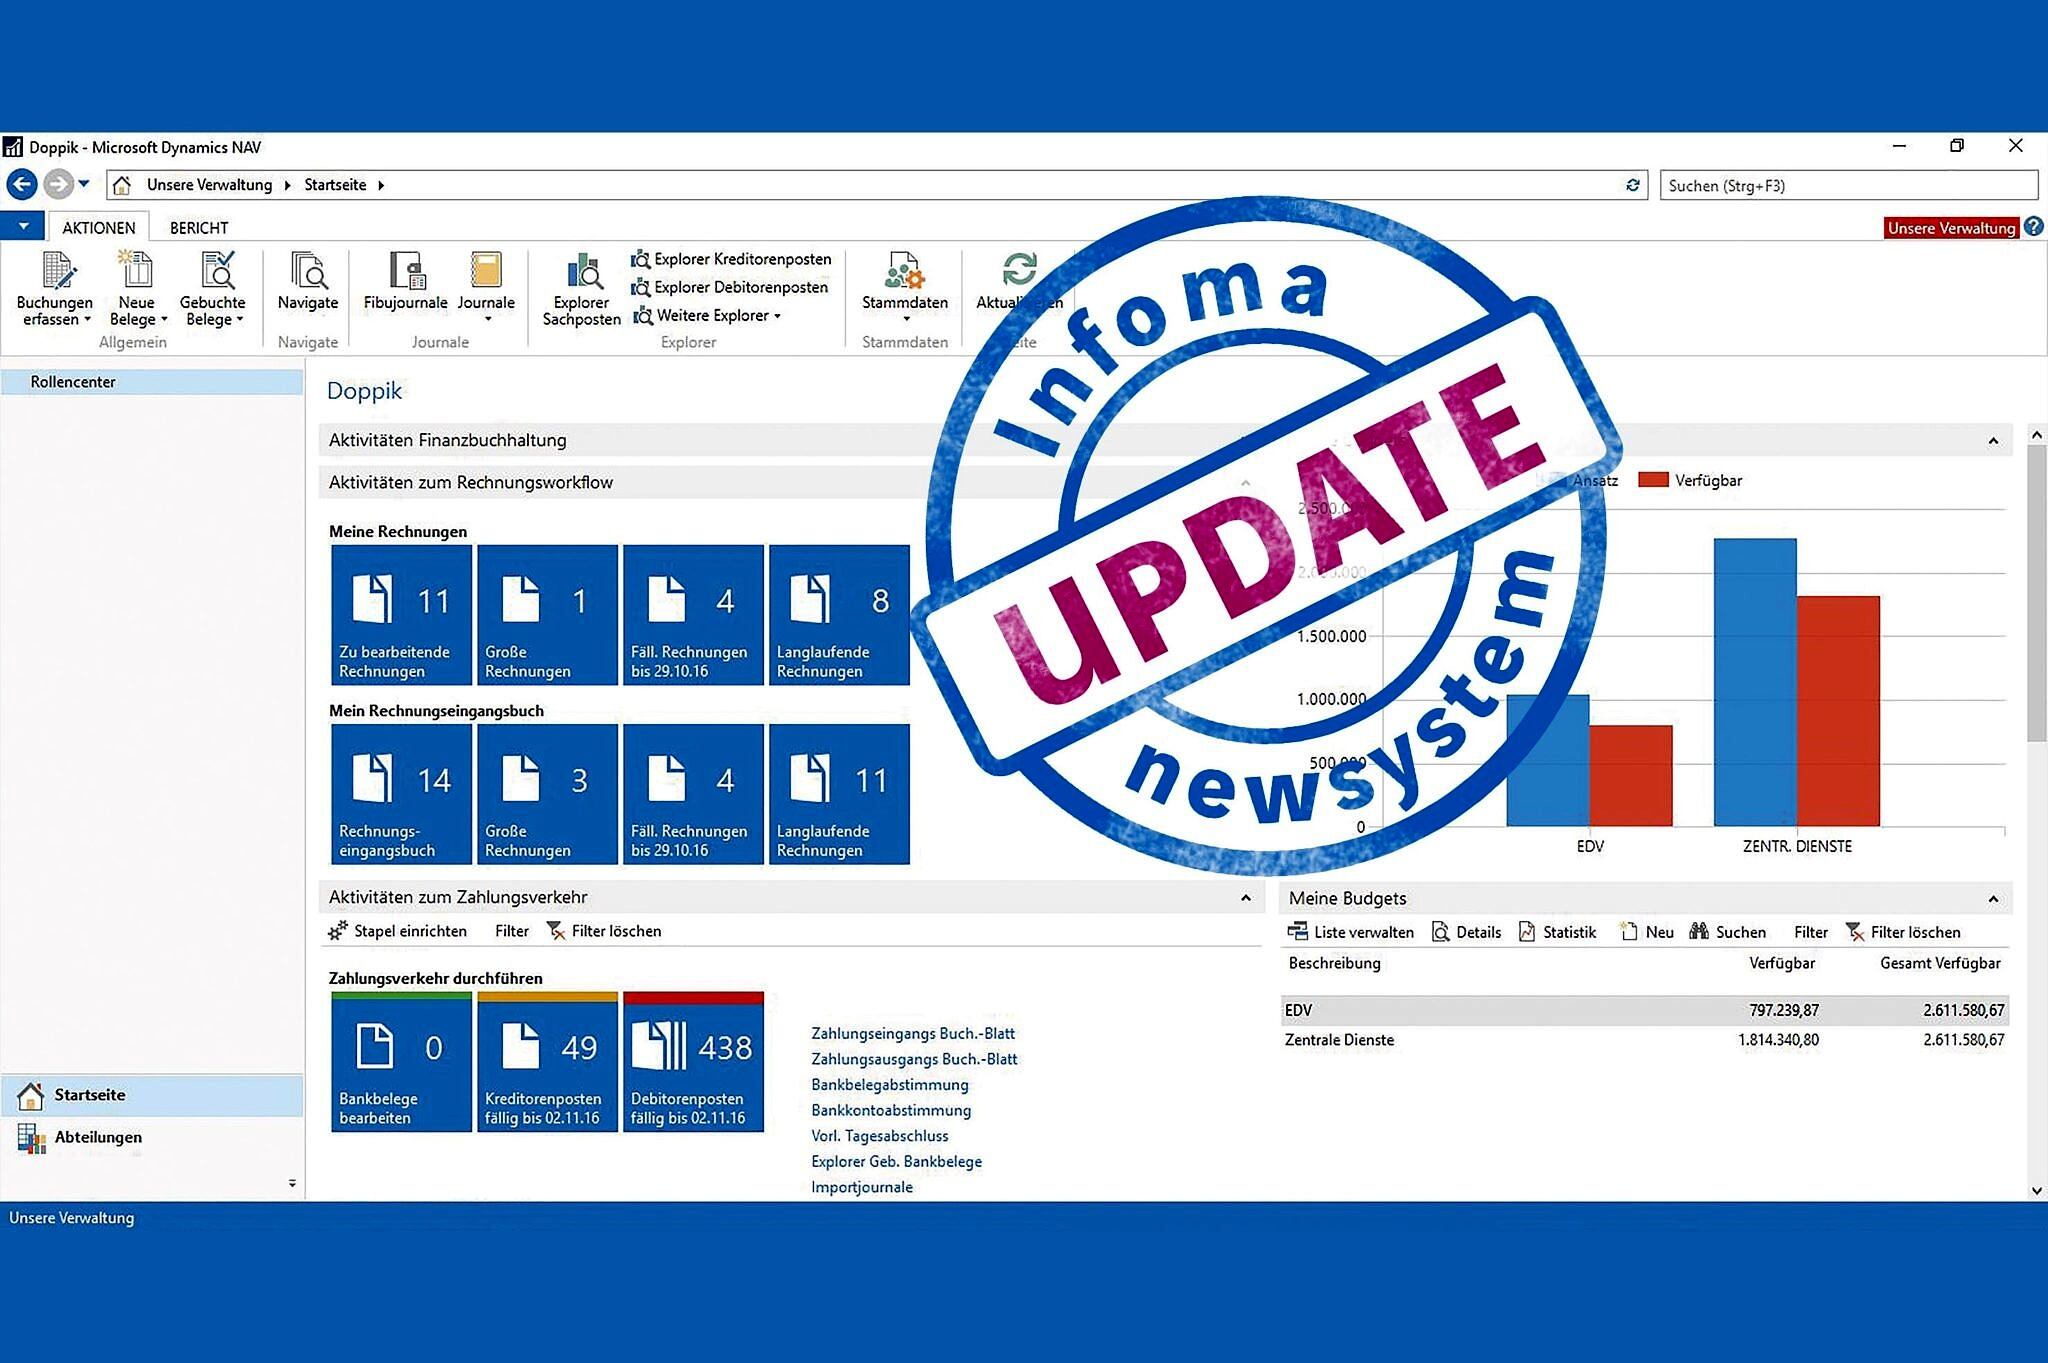Refresh the address bar page

coord(1633,185)
